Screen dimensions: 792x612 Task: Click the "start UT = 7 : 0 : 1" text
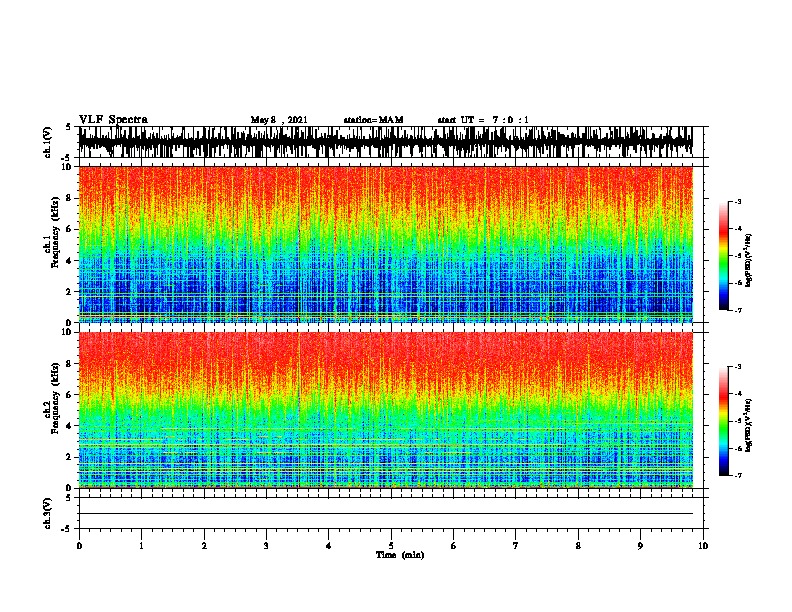tap(483, 120)
